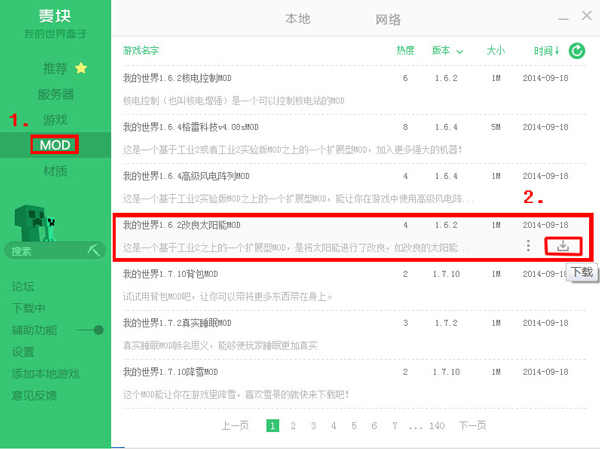Select 我的世界1.7.10降雪MOD entry
600x449 pixels.
[x=170, y=372]
